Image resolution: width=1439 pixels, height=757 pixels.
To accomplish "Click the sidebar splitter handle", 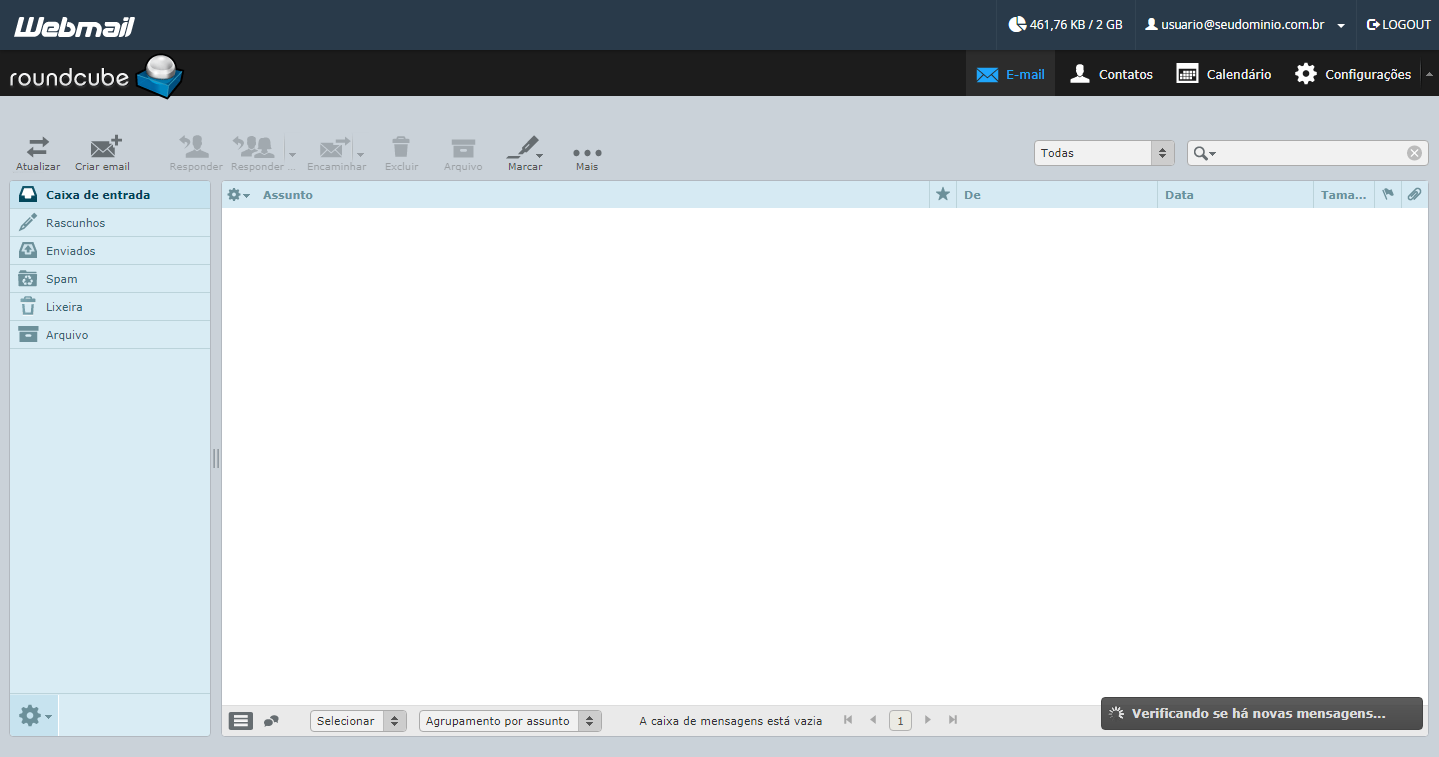I will 216,458.
